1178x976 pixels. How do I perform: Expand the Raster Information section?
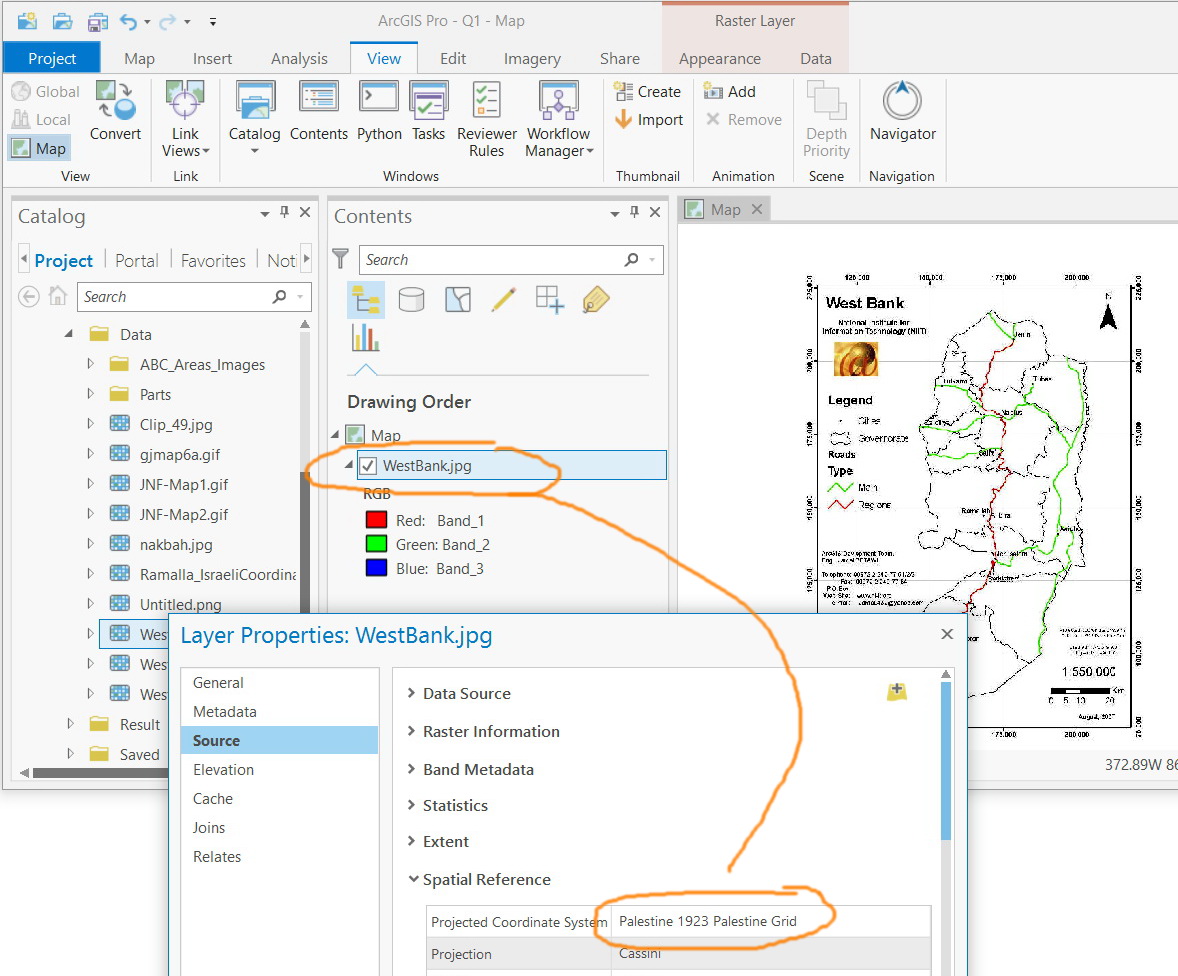point(412,731)
